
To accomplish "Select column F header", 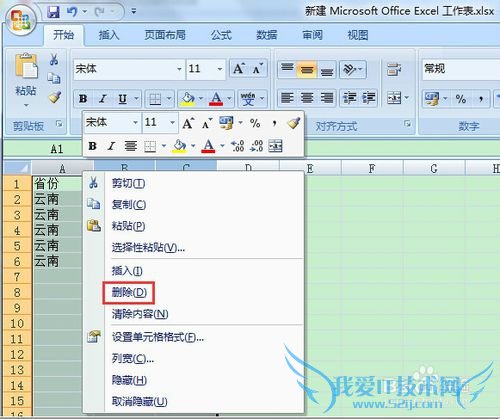I will (372, 169).
